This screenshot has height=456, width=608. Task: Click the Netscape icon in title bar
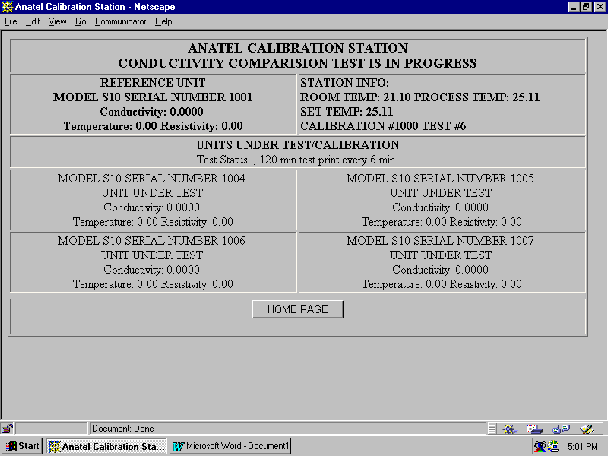coord(7,7)
